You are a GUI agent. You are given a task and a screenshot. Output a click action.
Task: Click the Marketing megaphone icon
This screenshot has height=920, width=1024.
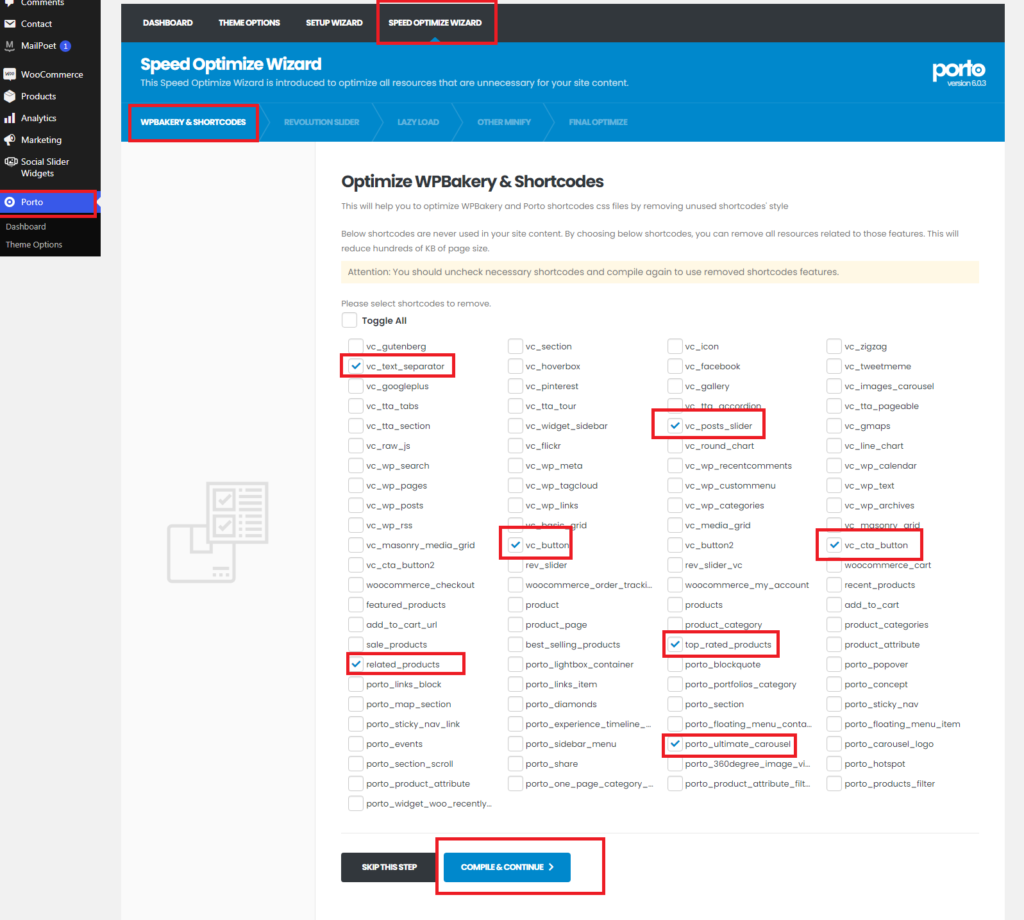(10, 140)
